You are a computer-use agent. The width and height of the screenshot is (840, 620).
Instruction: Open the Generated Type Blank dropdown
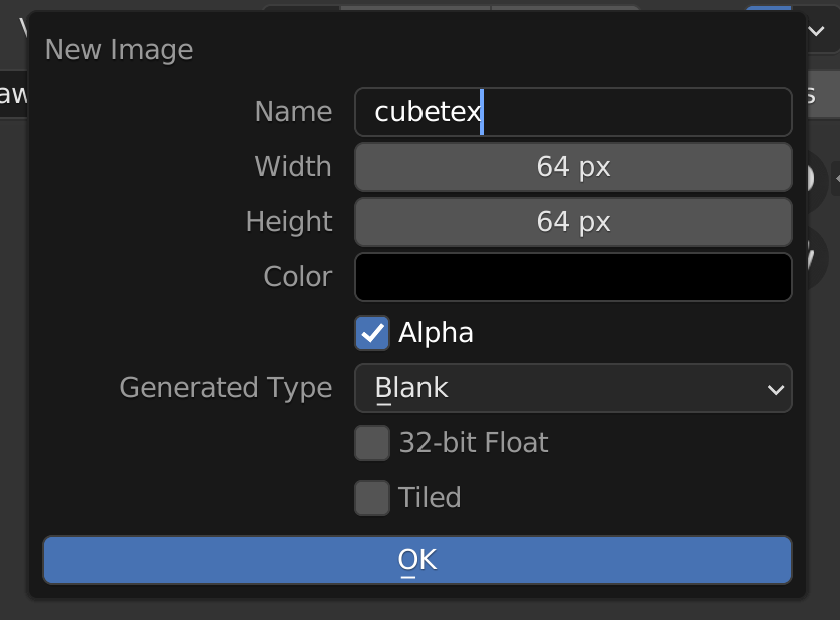[x=572, y=388]
